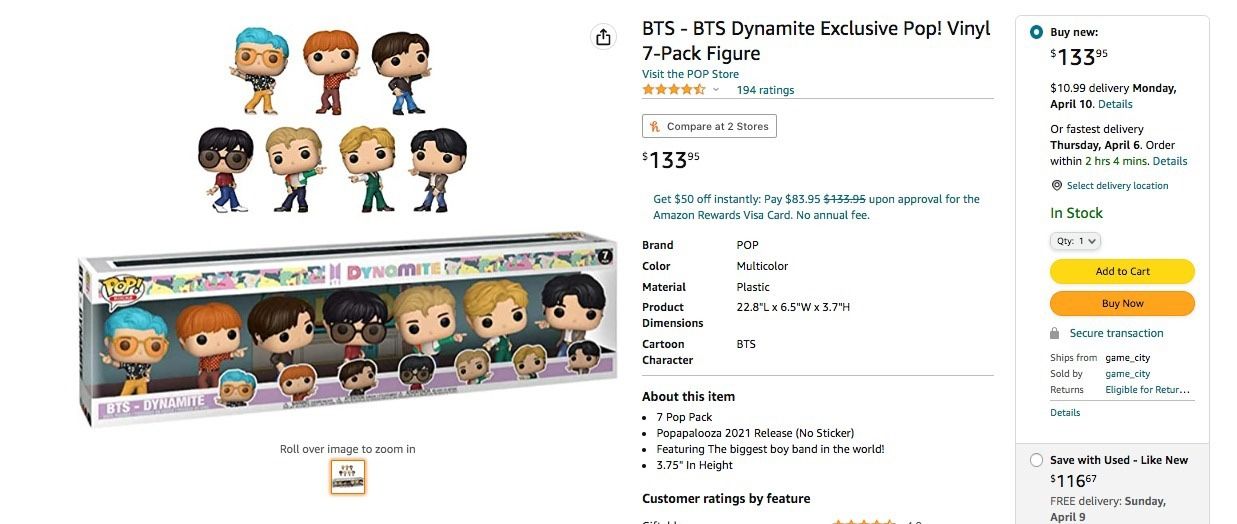Expand the truncated Eligible for Return link
The image size is (1237, 524).
(1147, 390)
